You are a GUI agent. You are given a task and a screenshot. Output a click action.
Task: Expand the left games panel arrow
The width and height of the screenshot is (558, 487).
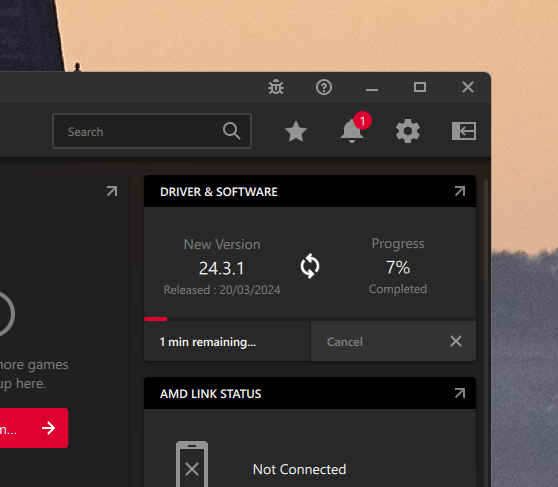(x=112, y=191)
